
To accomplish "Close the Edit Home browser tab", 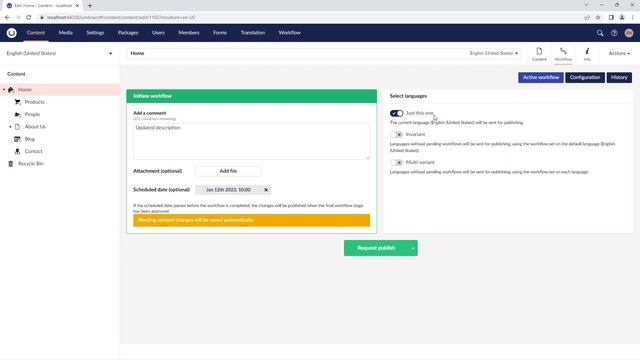I will (x=78, y=6).
